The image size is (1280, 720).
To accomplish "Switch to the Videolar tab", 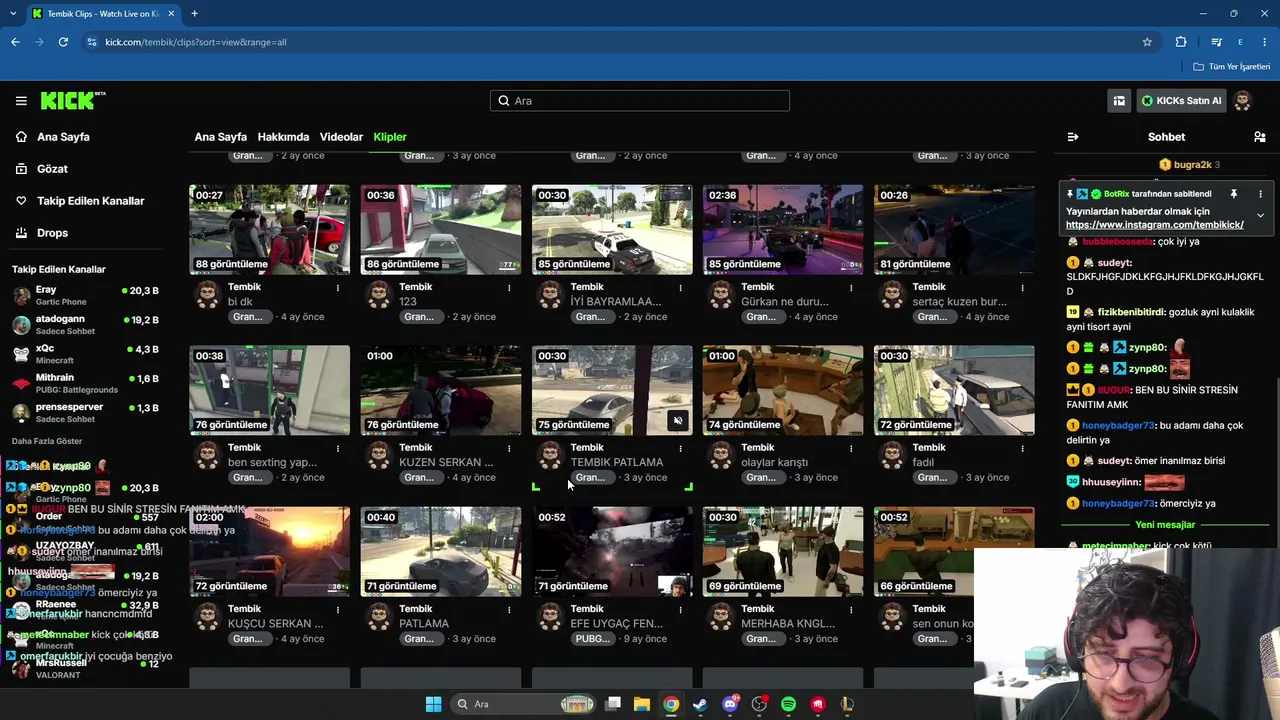I will (x=341, y=137).
